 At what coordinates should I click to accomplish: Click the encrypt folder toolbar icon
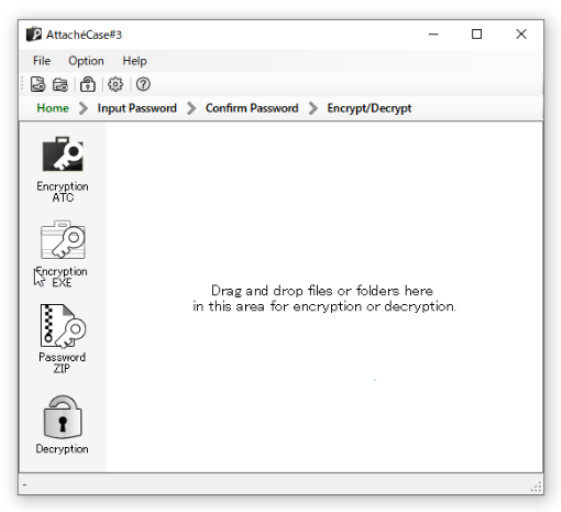[60, 85]
